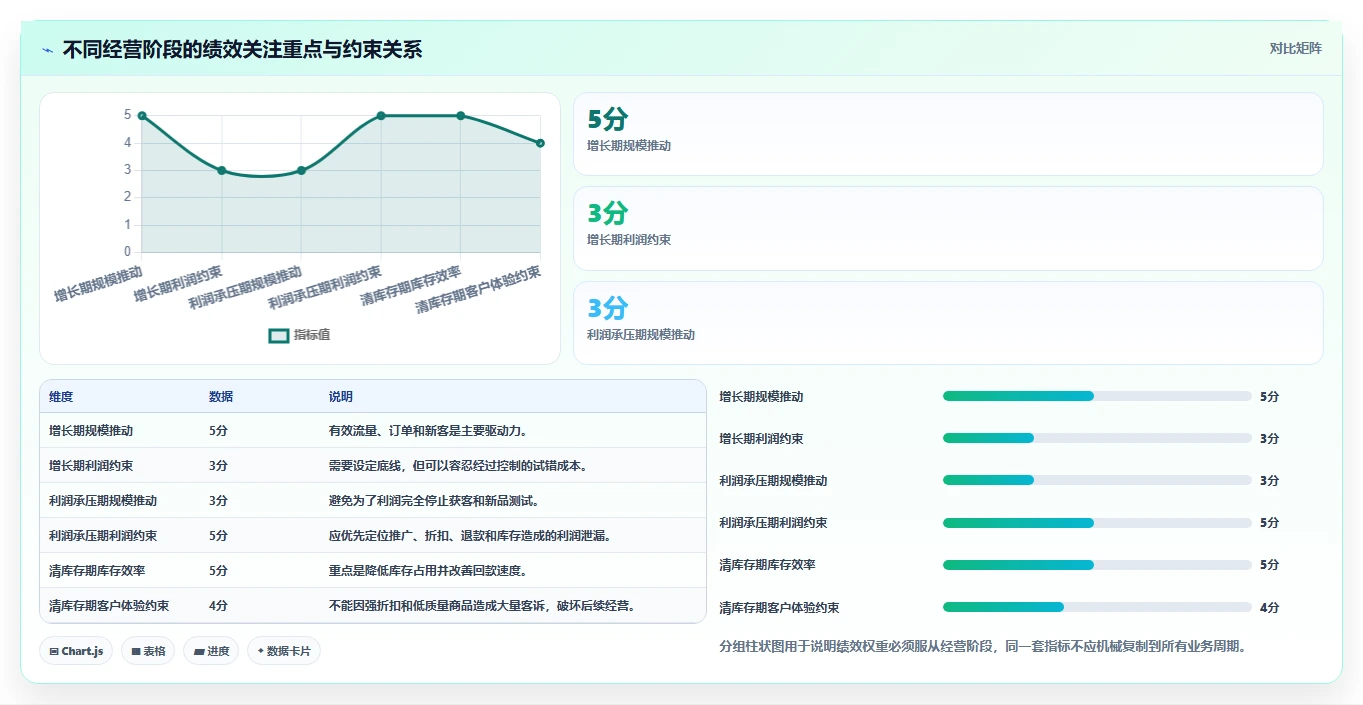The image size is (1363, 705).
Task: Click the 4分 value beside the last progress bar
Action: 1269,607
